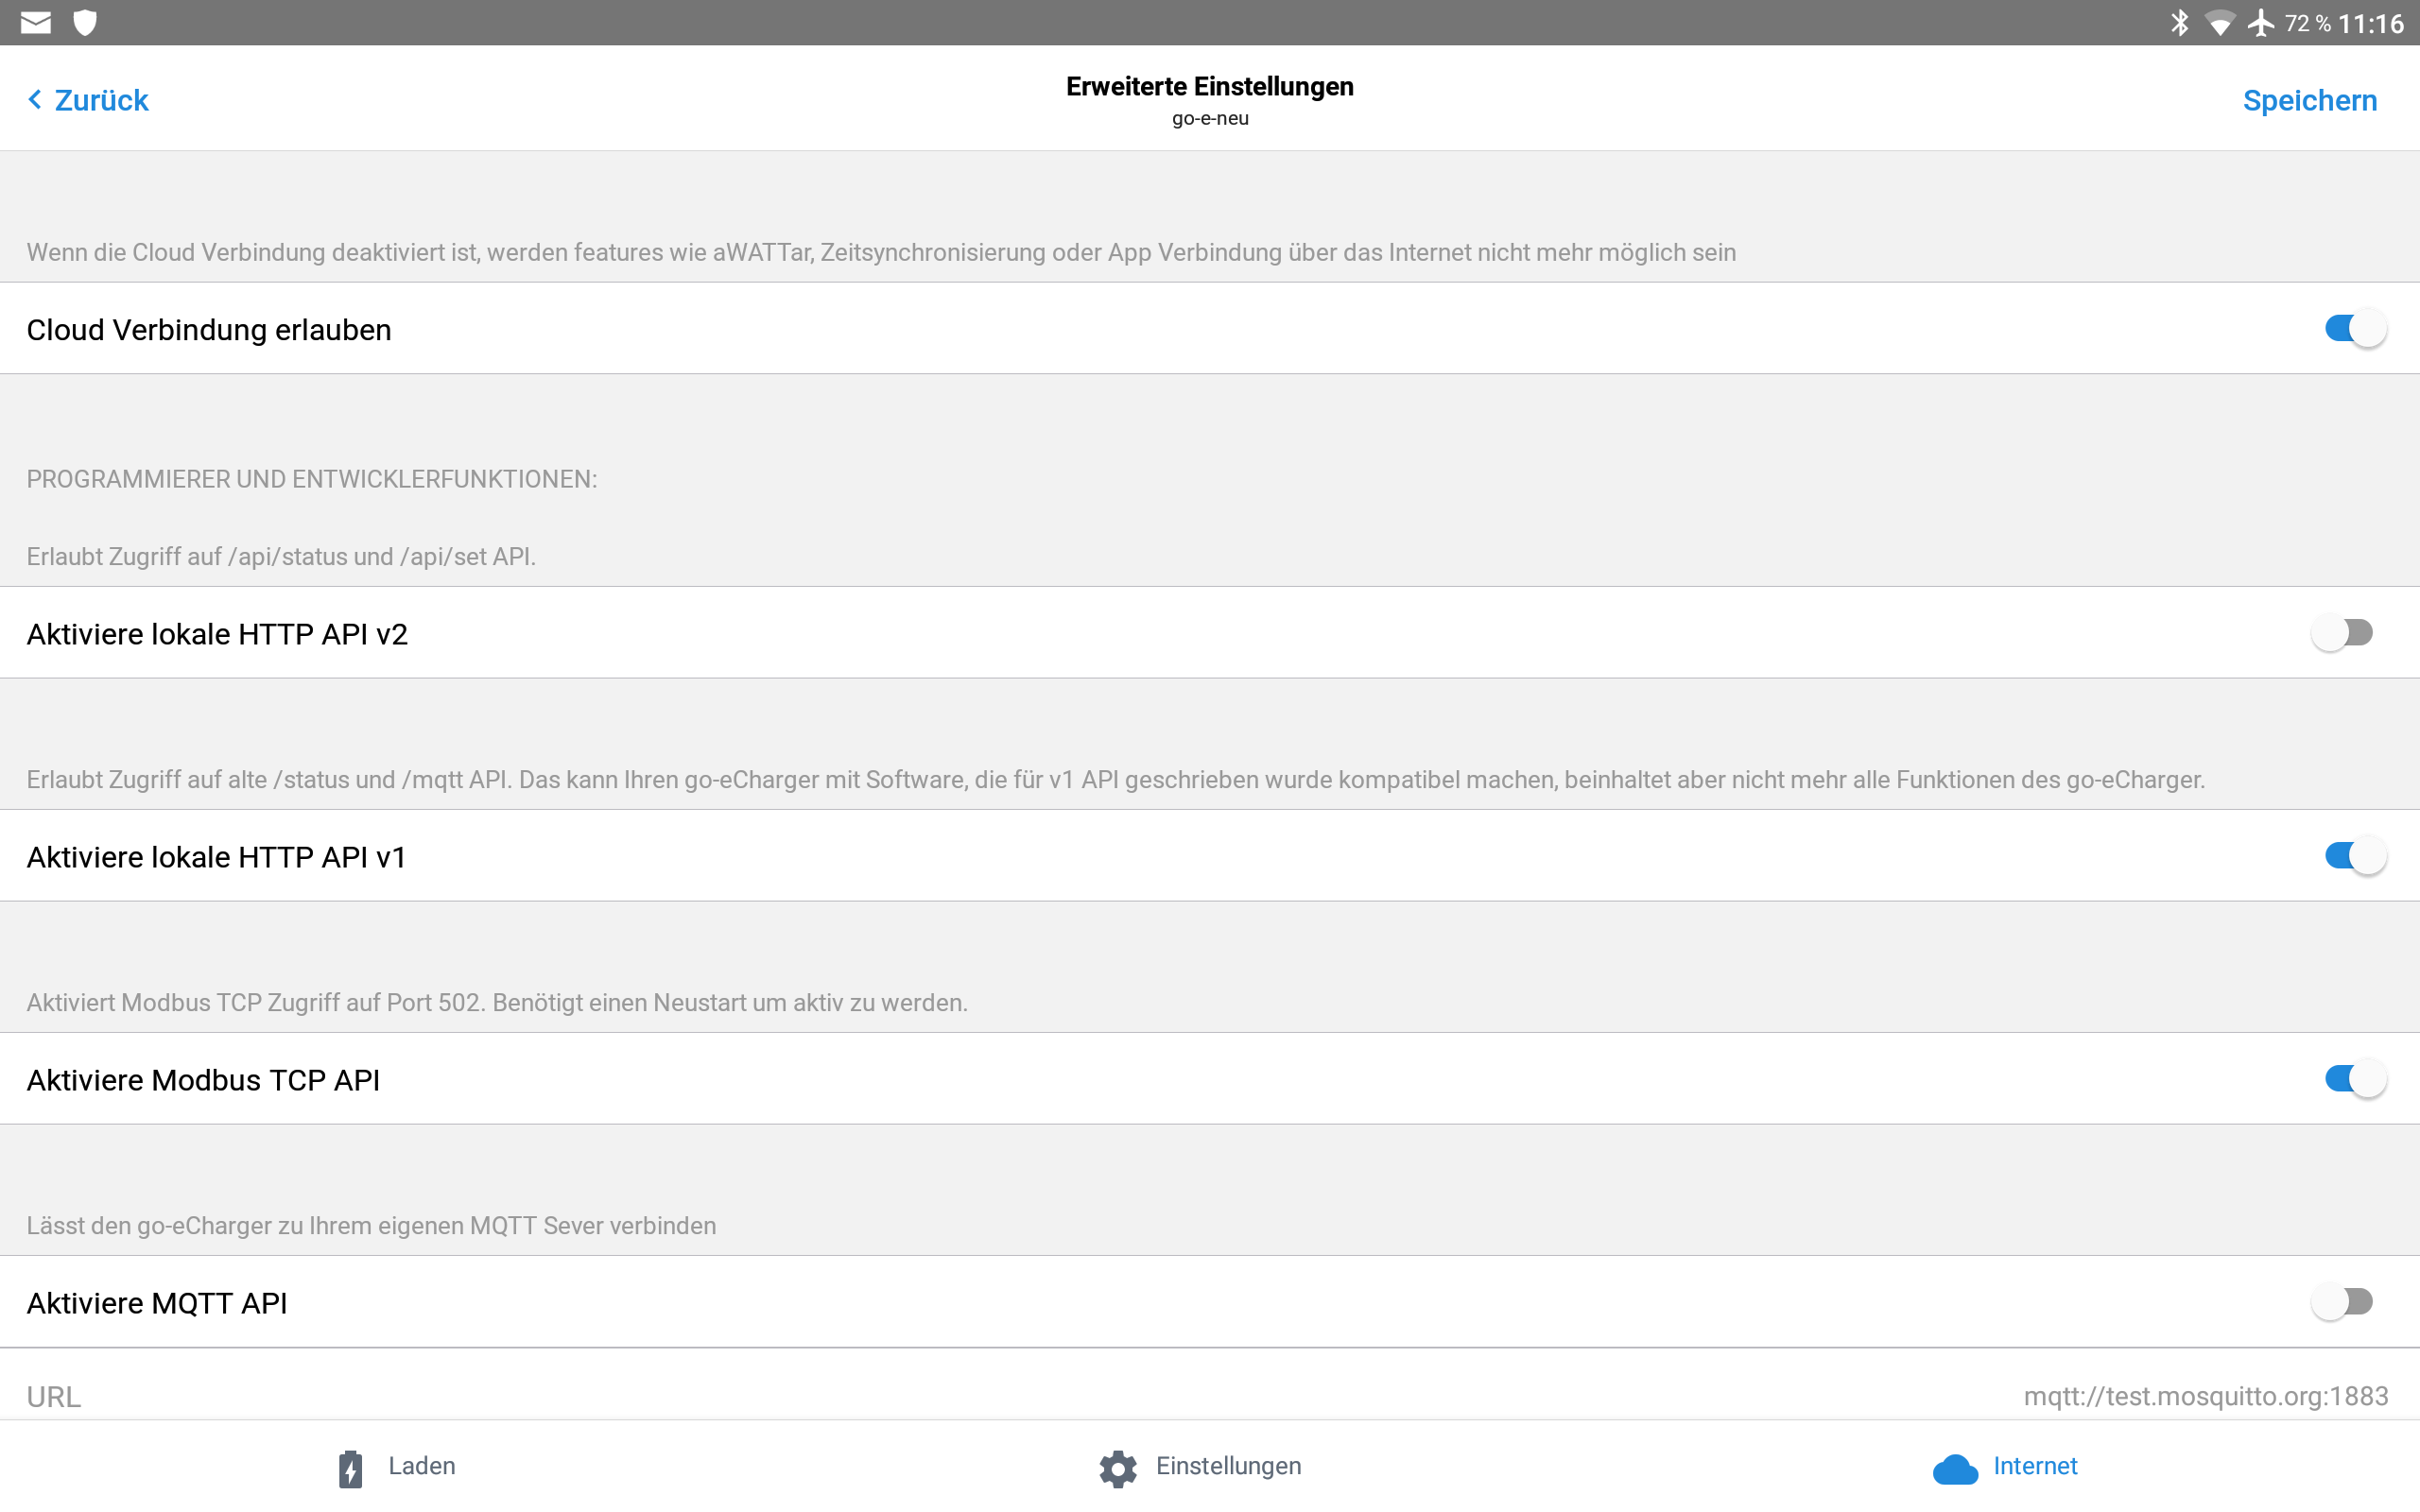Tap the airplane mode status icon
The width and height of the screenshot is (2420, 1512).
pos(2260,22)
